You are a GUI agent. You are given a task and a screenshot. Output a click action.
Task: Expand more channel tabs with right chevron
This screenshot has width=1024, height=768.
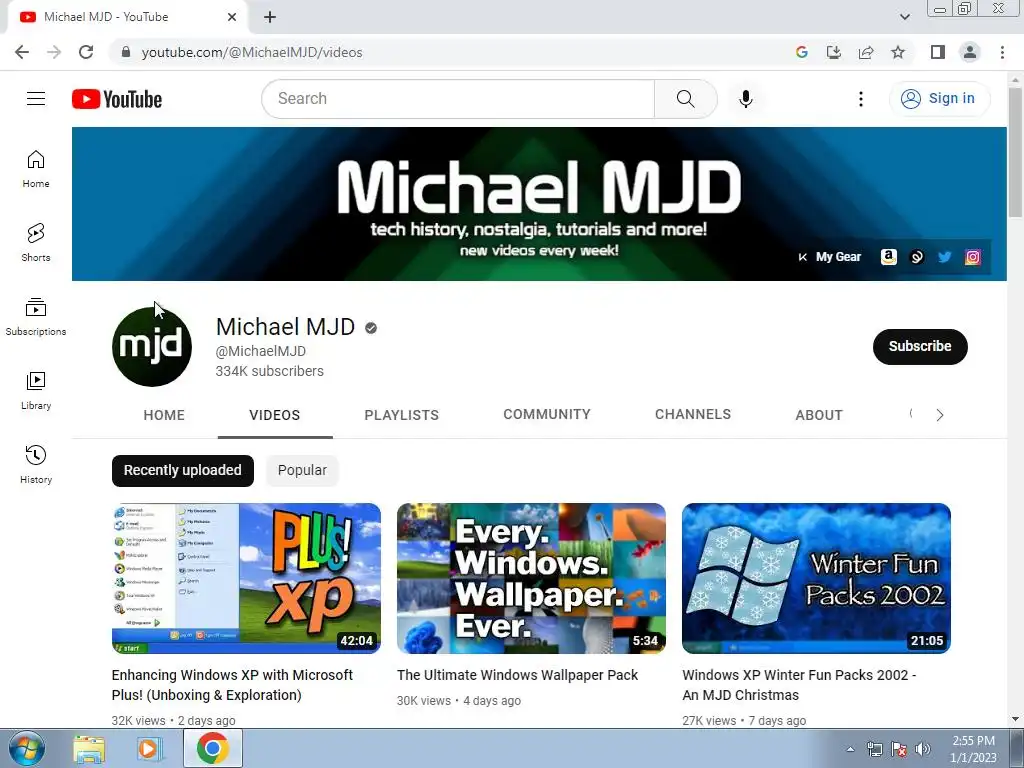pyautogui.click(x=940, y=415)
